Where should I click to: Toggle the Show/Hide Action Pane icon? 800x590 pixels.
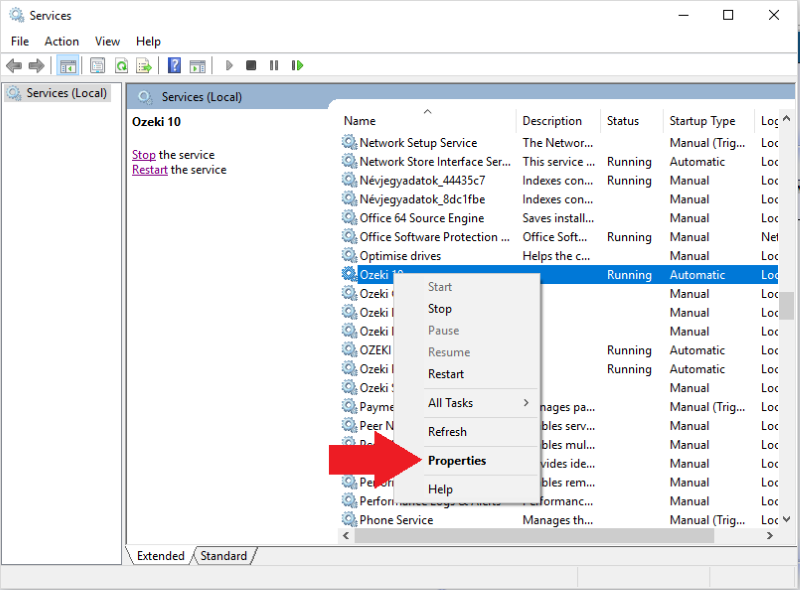click(197, 66)
